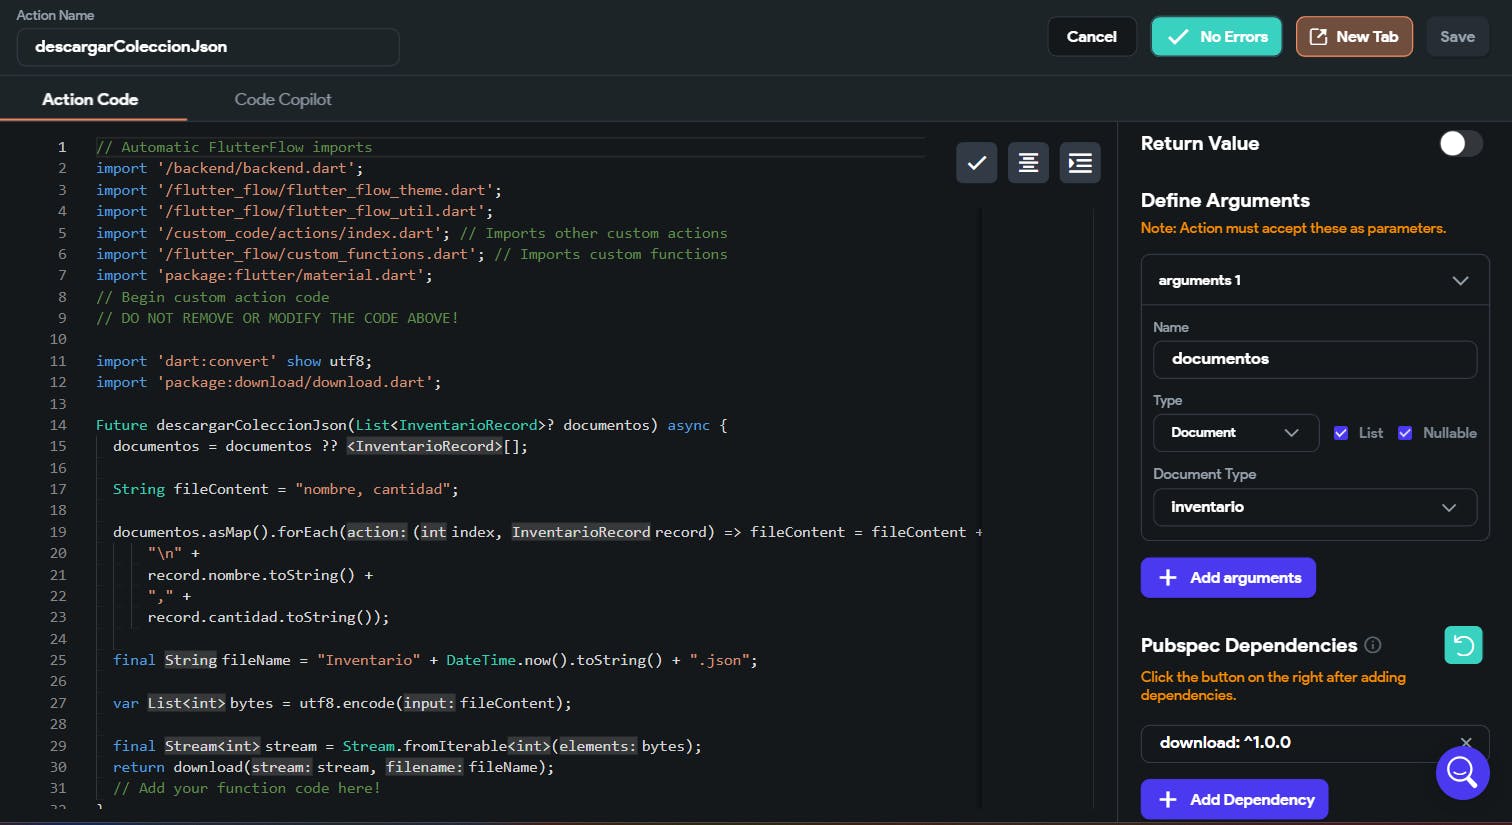
Task: Click the Action Name input field
Action: coord(208,47)
